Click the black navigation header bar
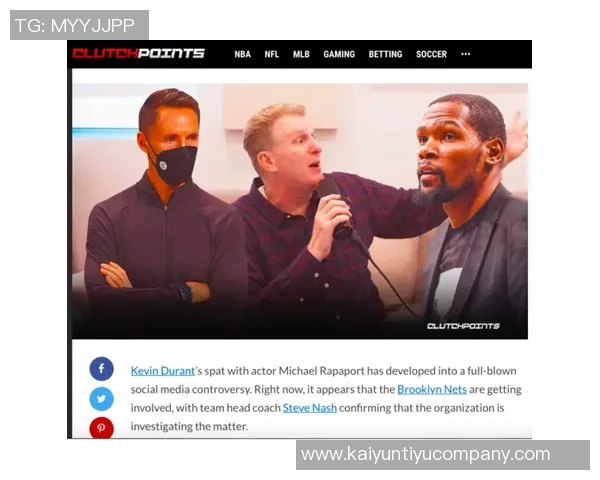 [x=300, y=54]
